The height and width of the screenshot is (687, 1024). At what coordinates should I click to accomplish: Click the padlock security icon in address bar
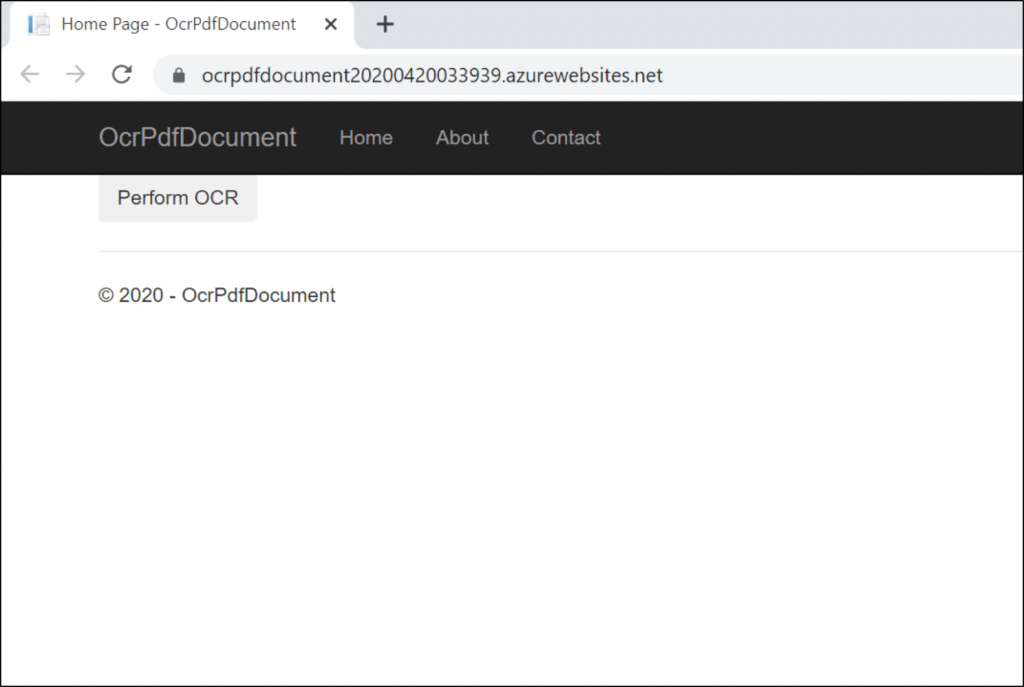tap(177, 75)
